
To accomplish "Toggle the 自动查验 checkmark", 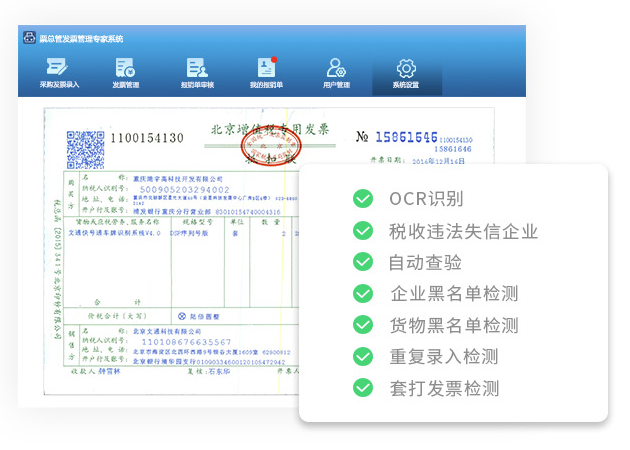I will pos(363,262).
